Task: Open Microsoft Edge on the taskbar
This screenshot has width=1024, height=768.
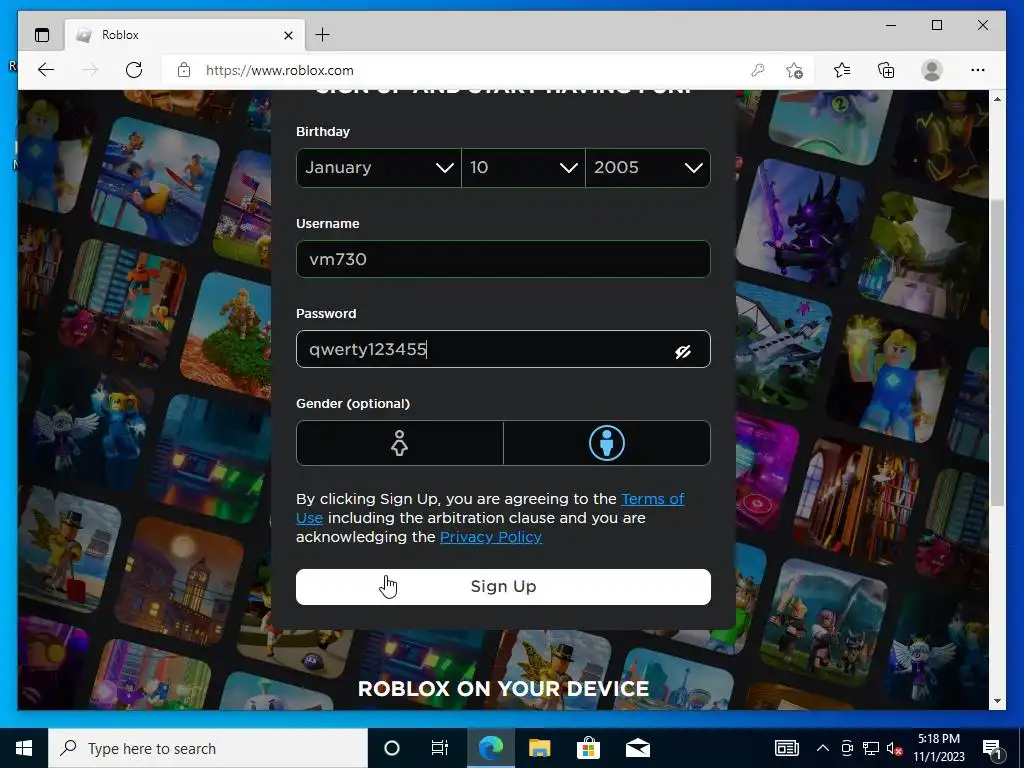Action: (491, 748)
